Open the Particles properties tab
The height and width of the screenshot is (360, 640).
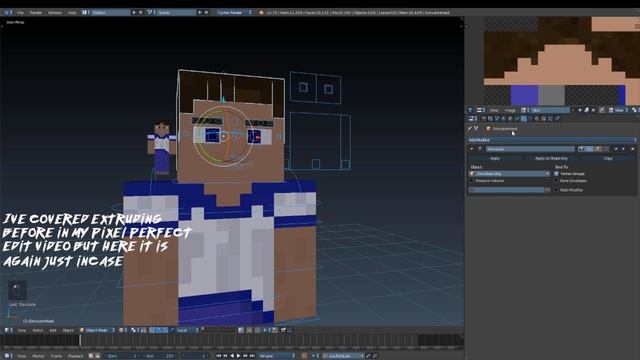pos(550,118)
